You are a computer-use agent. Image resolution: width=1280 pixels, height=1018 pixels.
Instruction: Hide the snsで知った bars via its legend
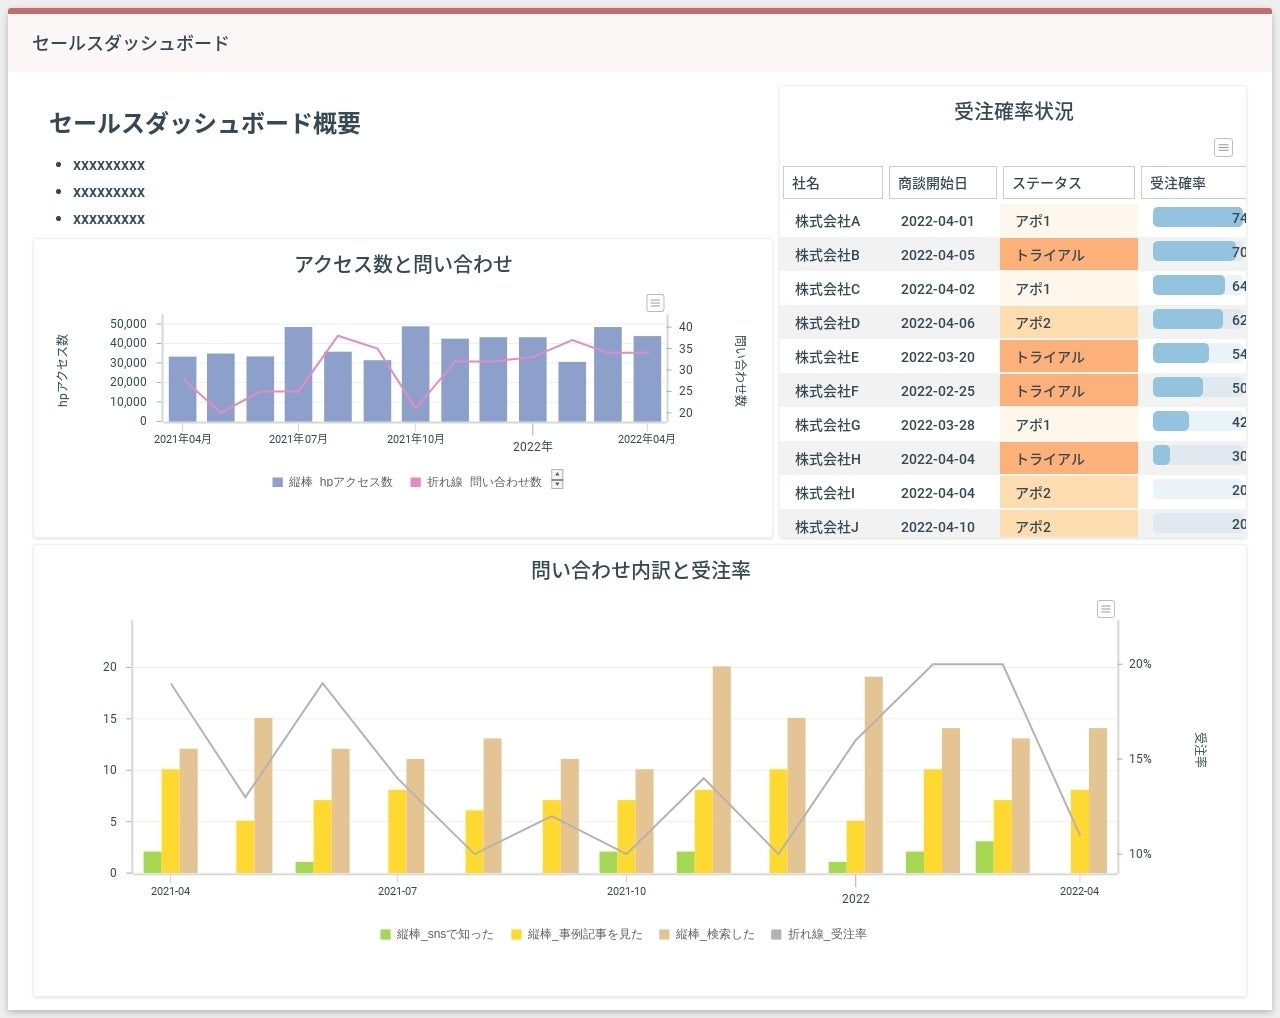click(438, 934)
